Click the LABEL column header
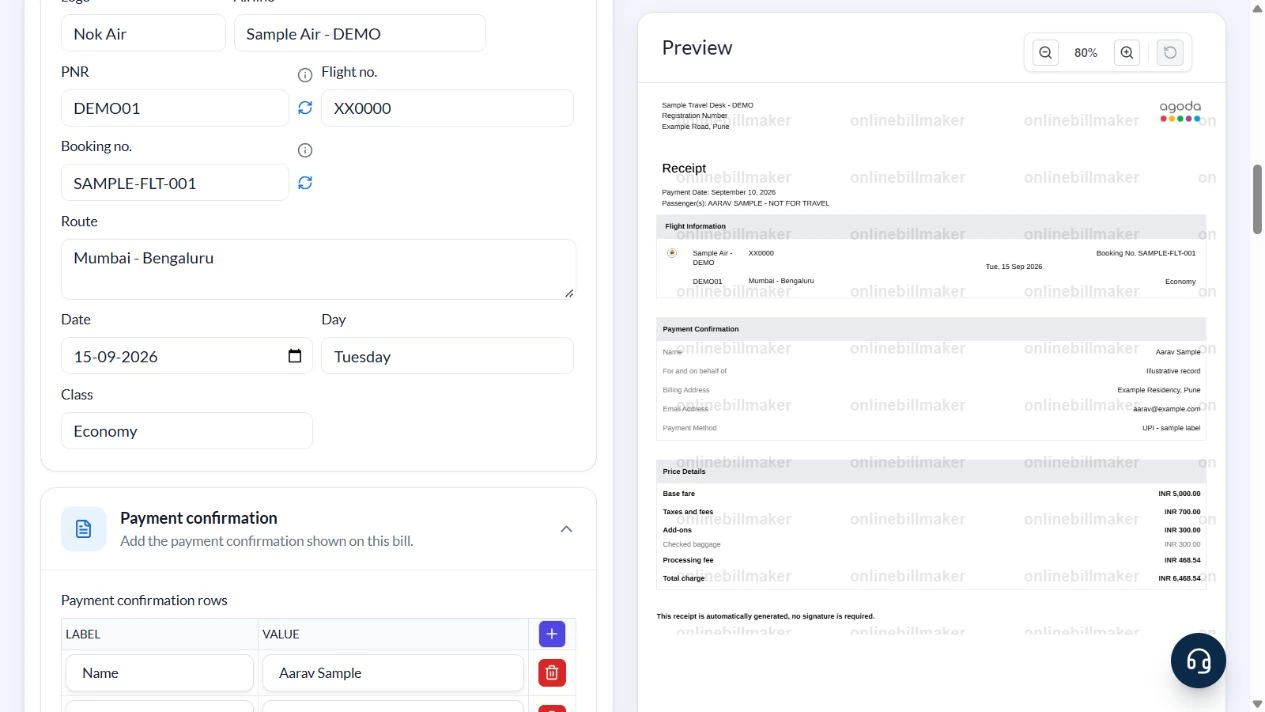The image size is (1265, 712). (x=83, y=634)
